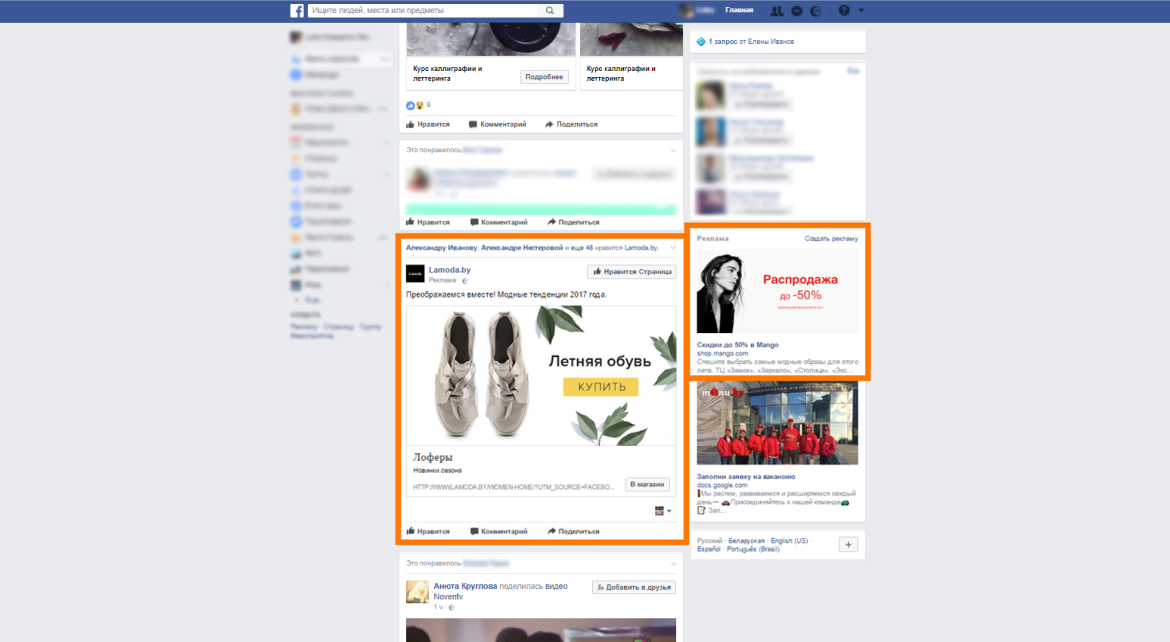Like the calligraphy course post with Нравится
This screenshot has width=1170, height=642.
[428, 125]
